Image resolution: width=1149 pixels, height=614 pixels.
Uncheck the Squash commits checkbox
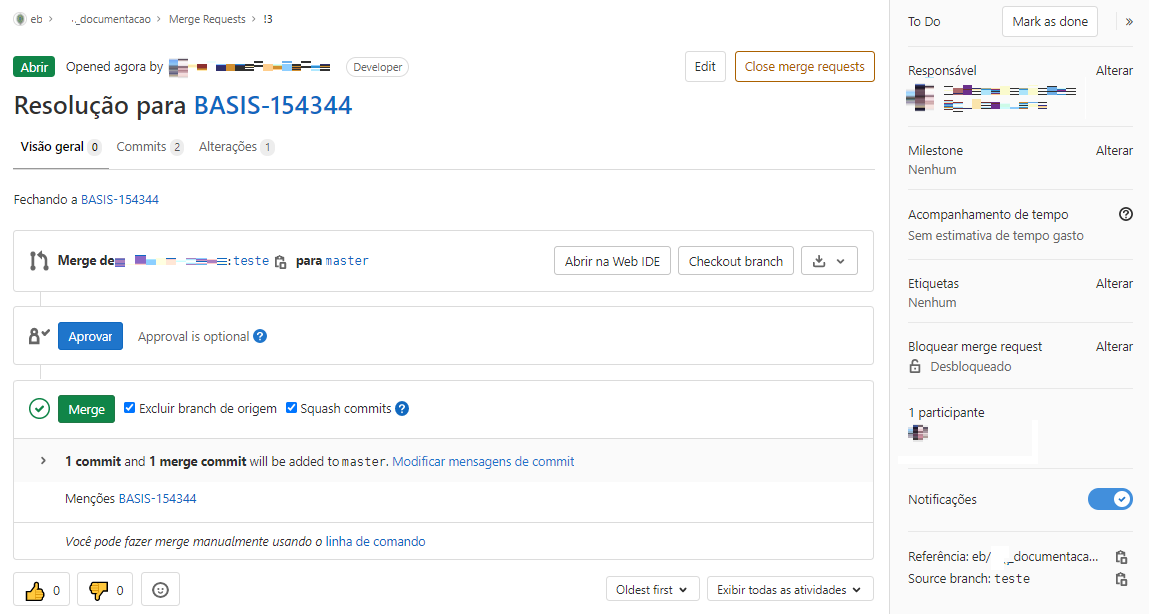coord(291,408)
